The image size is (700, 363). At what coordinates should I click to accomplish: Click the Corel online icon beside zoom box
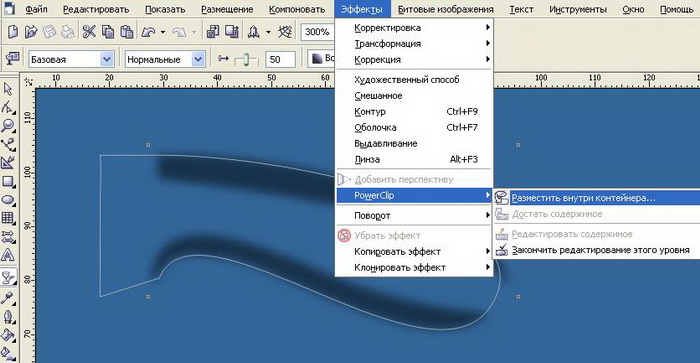(285, 32)
